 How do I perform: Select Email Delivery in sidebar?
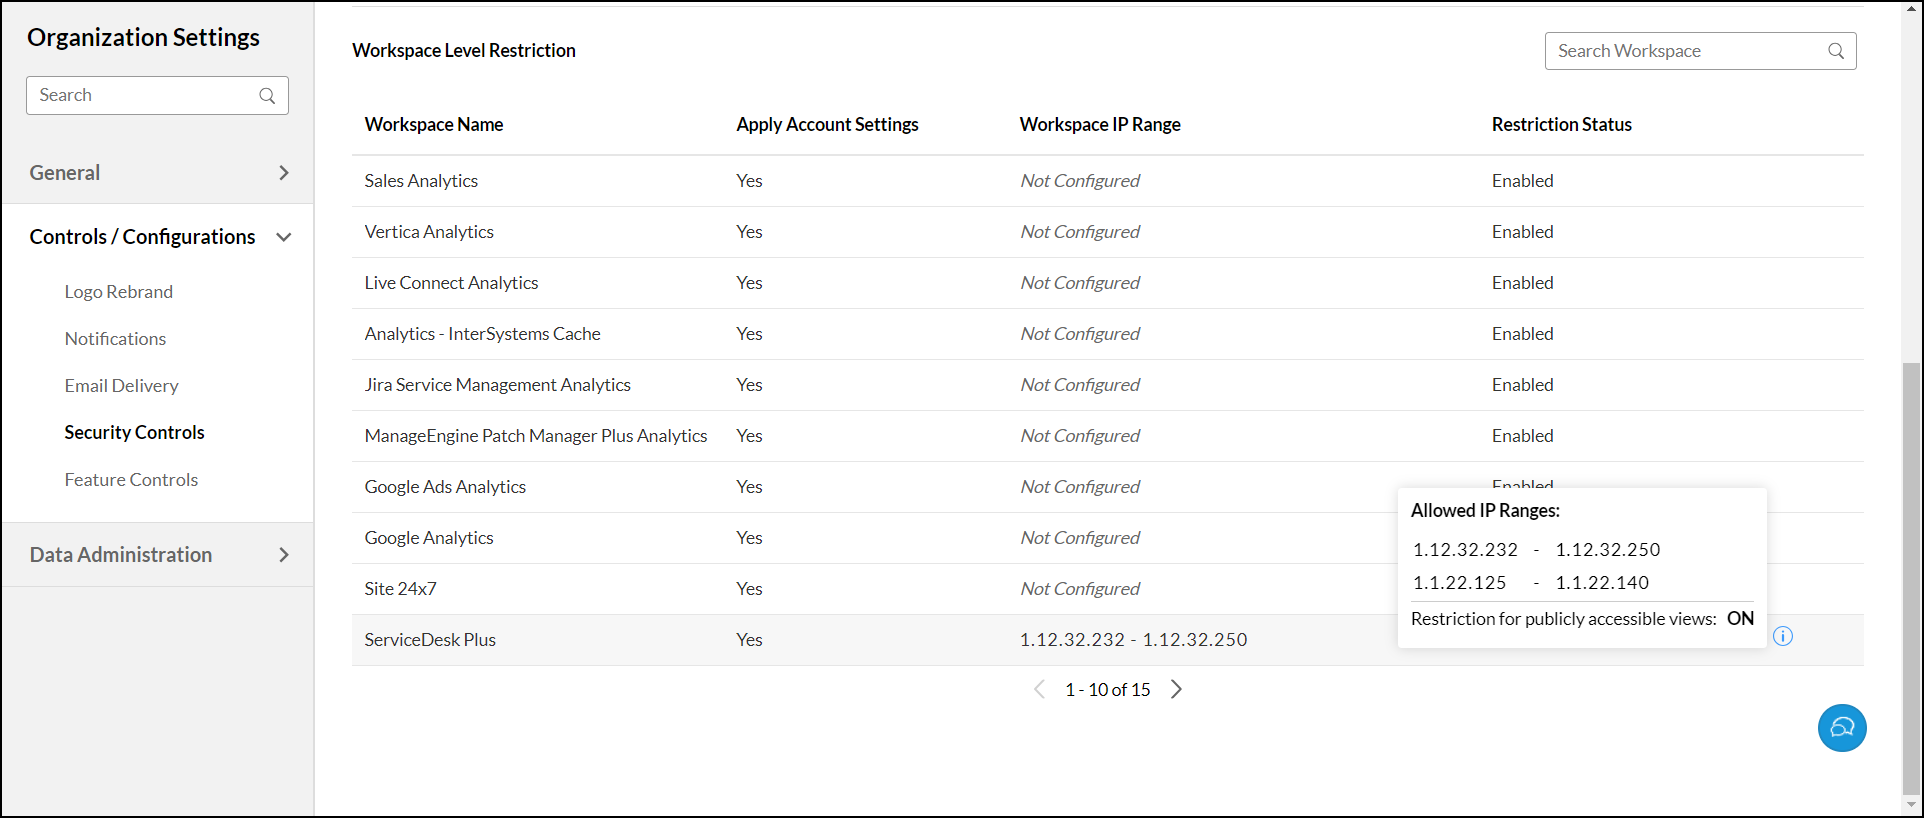(x=121, y=386)
